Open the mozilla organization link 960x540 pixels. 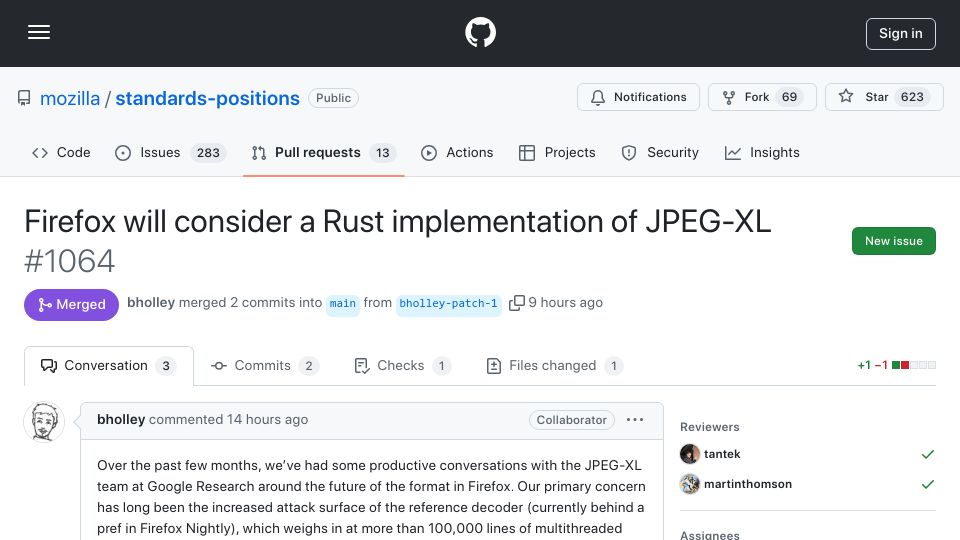coord(70,98)
